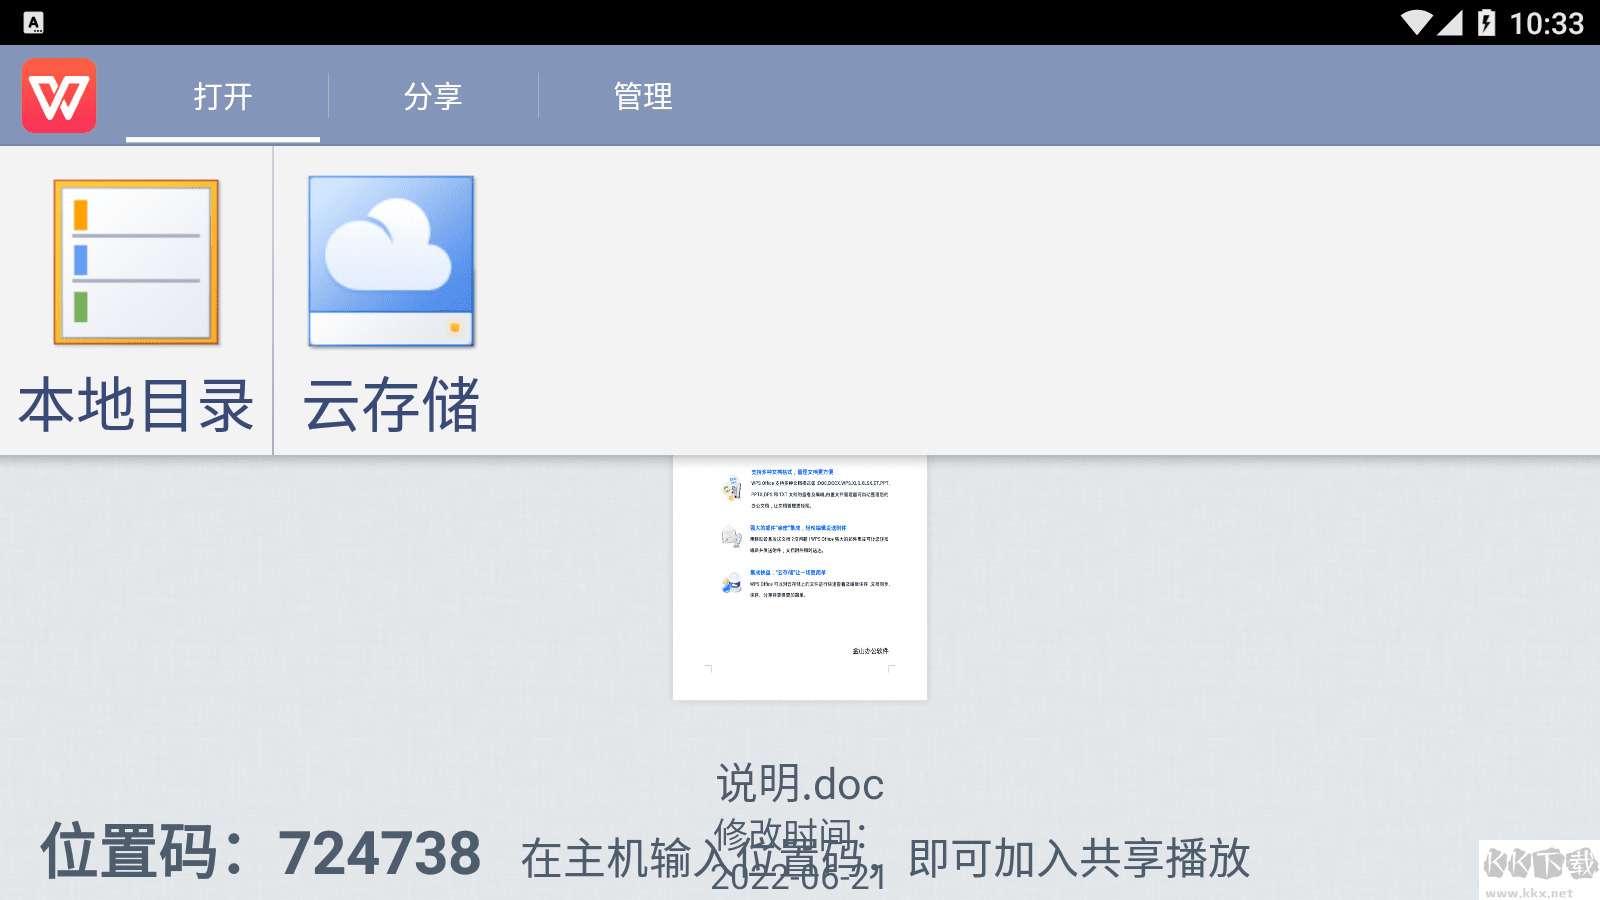Tap the Wi-Fi signal status icon

[1417, 22]
